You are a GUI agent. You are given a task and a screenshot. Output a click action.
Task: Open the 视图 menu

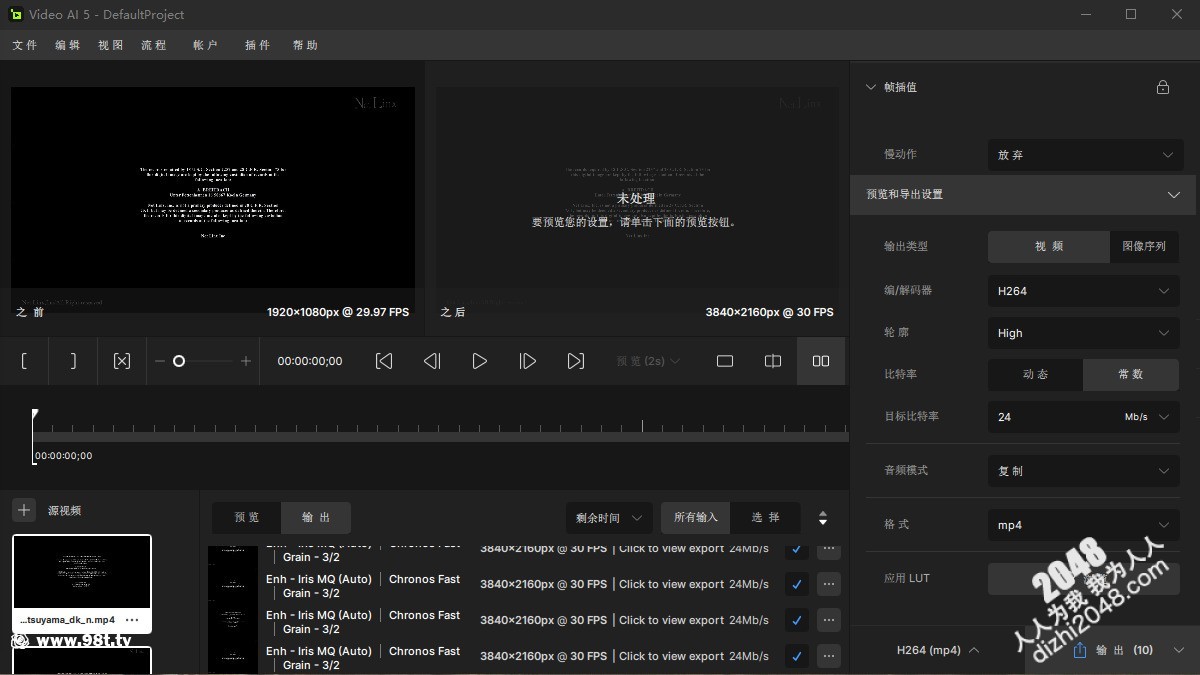click(x=111, y=45)
